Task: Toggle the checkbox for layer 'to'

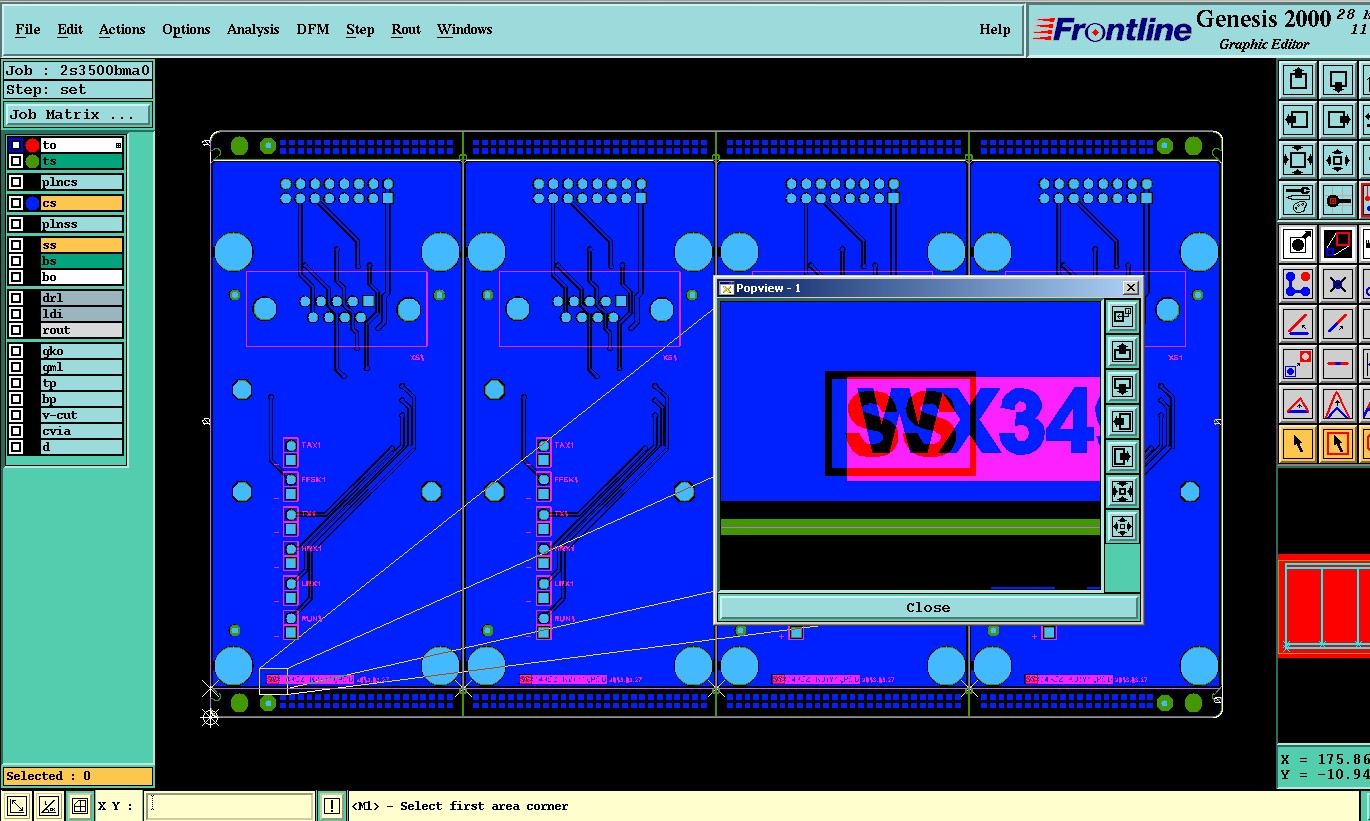Action: click(15, 145)
